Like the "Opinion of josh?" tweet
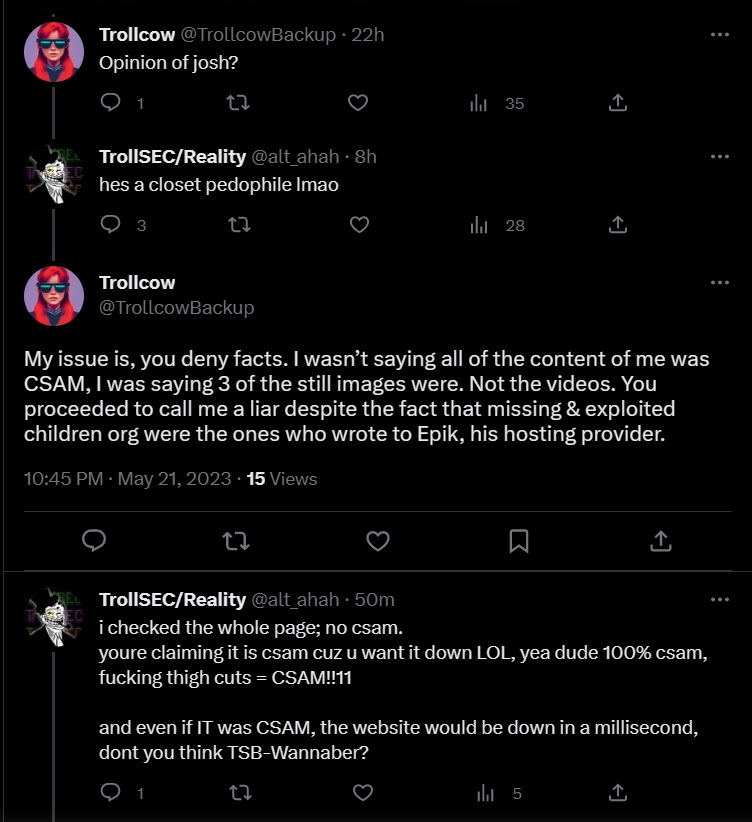The height and width of the screenshot is (822, 752). tap(360, 102)
